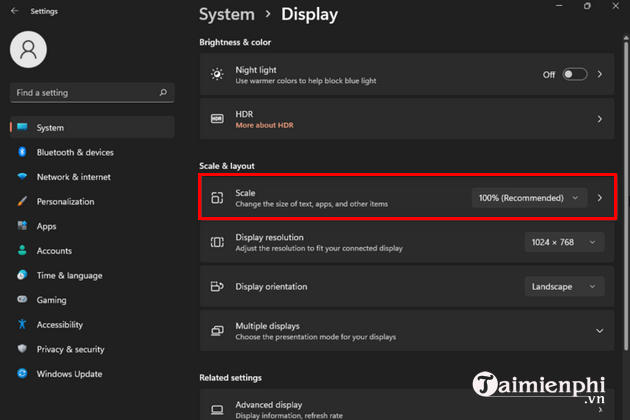Select System in the sidebar
Screen dimensions: 630x420
tap(92, 127)
